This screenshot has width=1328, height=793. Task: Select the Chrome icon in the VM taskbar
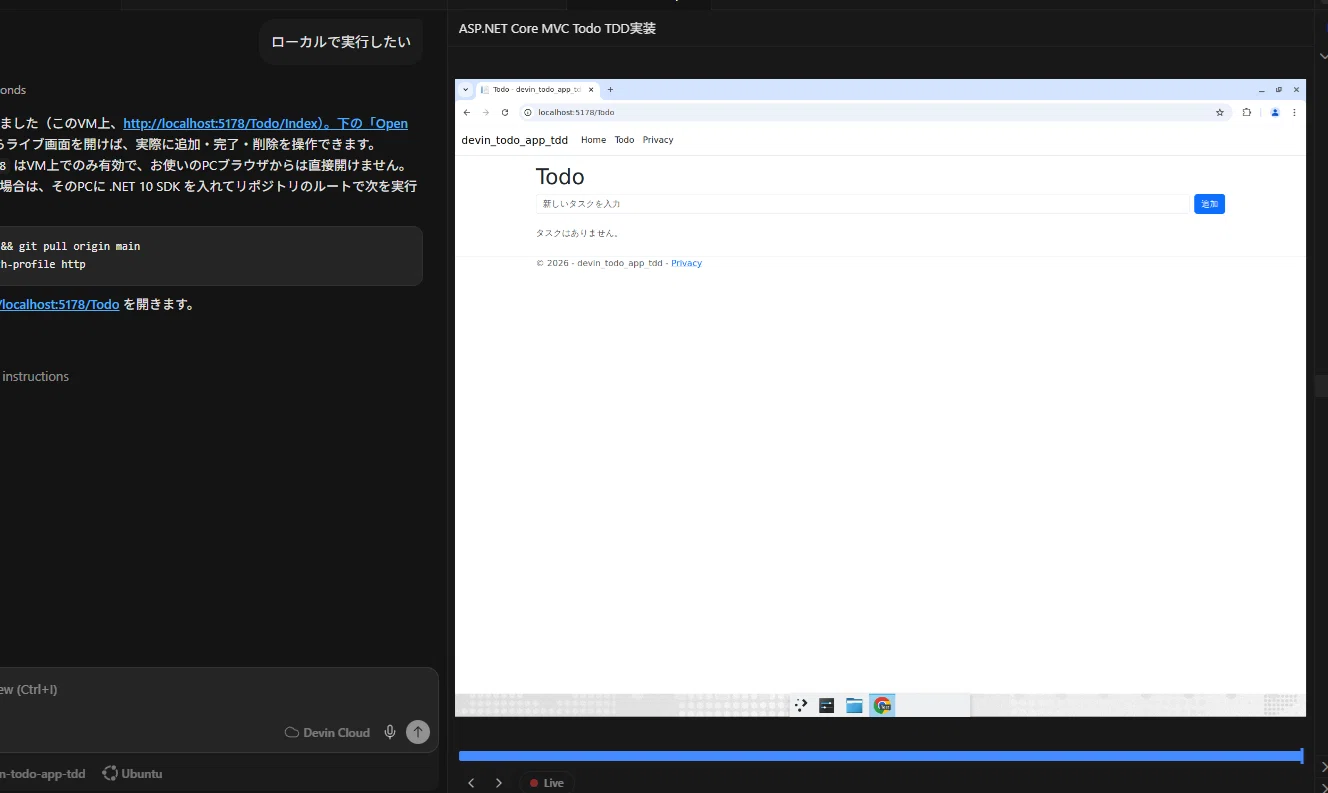[882, 706]
